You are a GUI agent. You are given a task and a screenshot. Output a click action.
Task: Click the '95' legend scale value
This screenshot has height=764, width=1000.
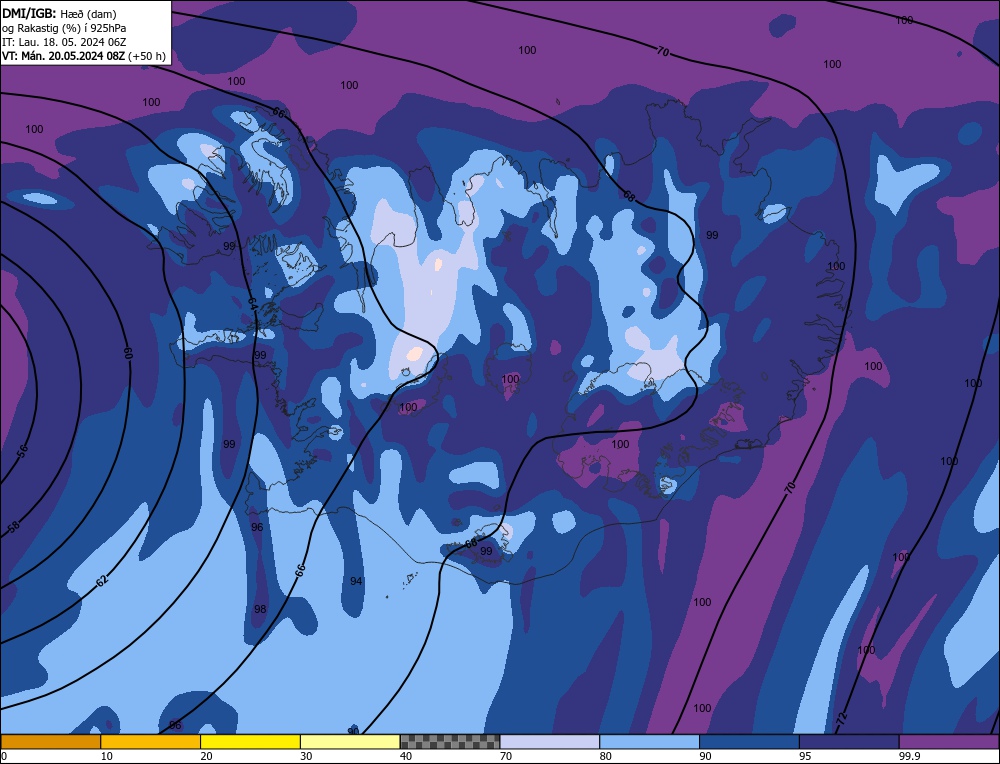point(805,756)
